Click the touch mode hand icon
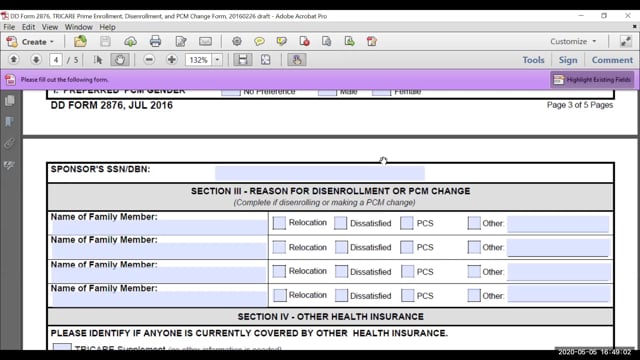This screenshot has height=360, width=640. coord(297,60)
